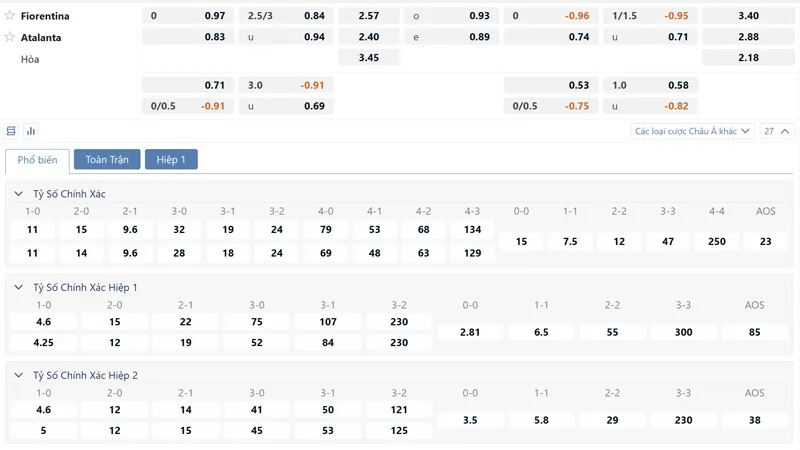Viewport: 800px width, 450px height.
Task: Open the Hiệp 1 tab
Action: (x=171, y=159)
